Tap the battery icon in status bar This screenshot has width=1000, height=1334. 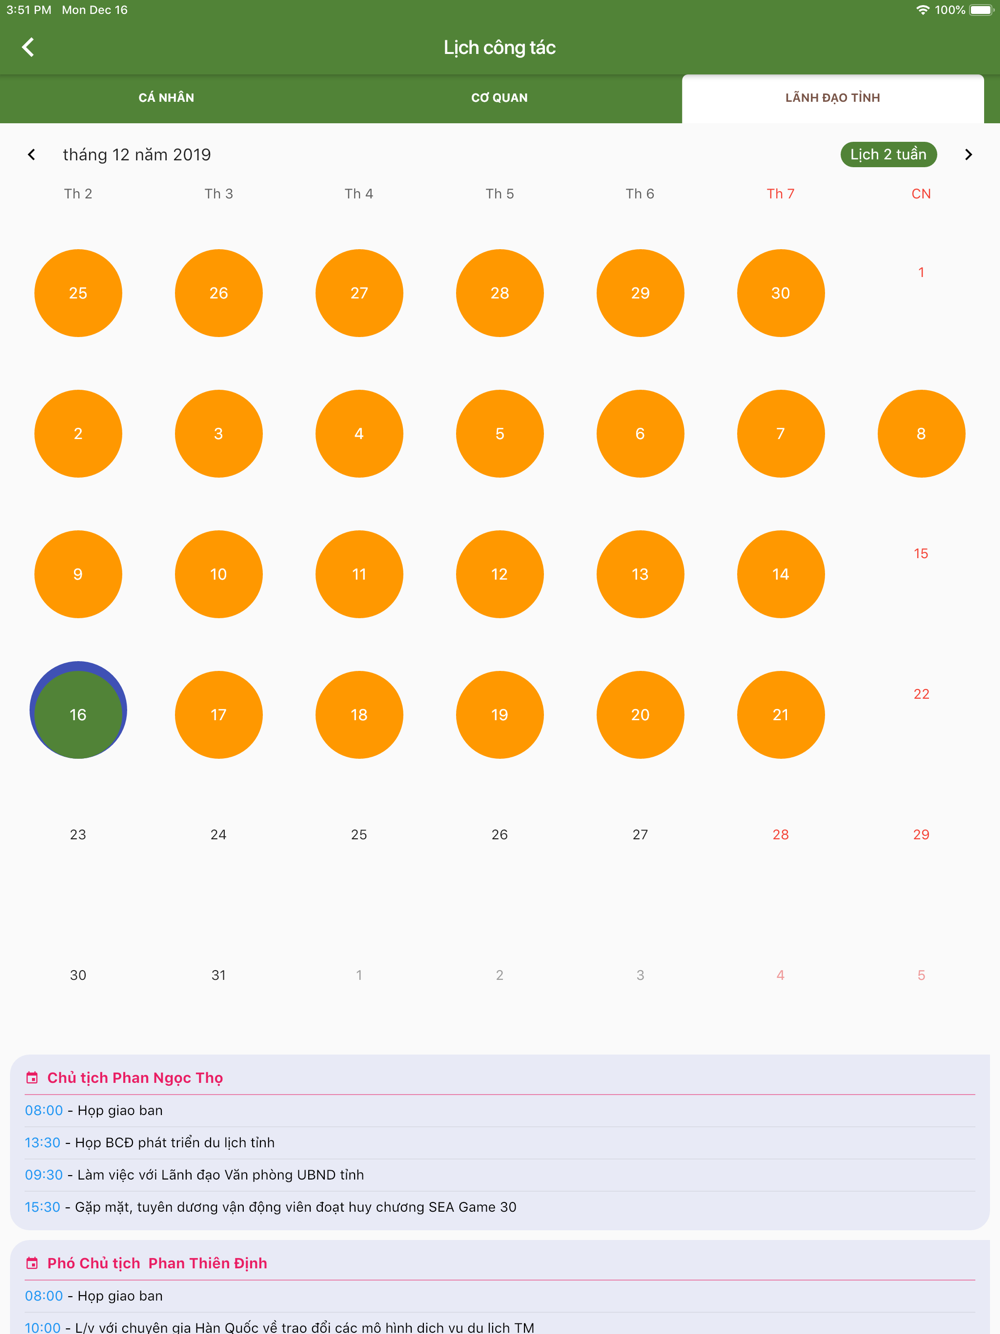tap(981, 10)
